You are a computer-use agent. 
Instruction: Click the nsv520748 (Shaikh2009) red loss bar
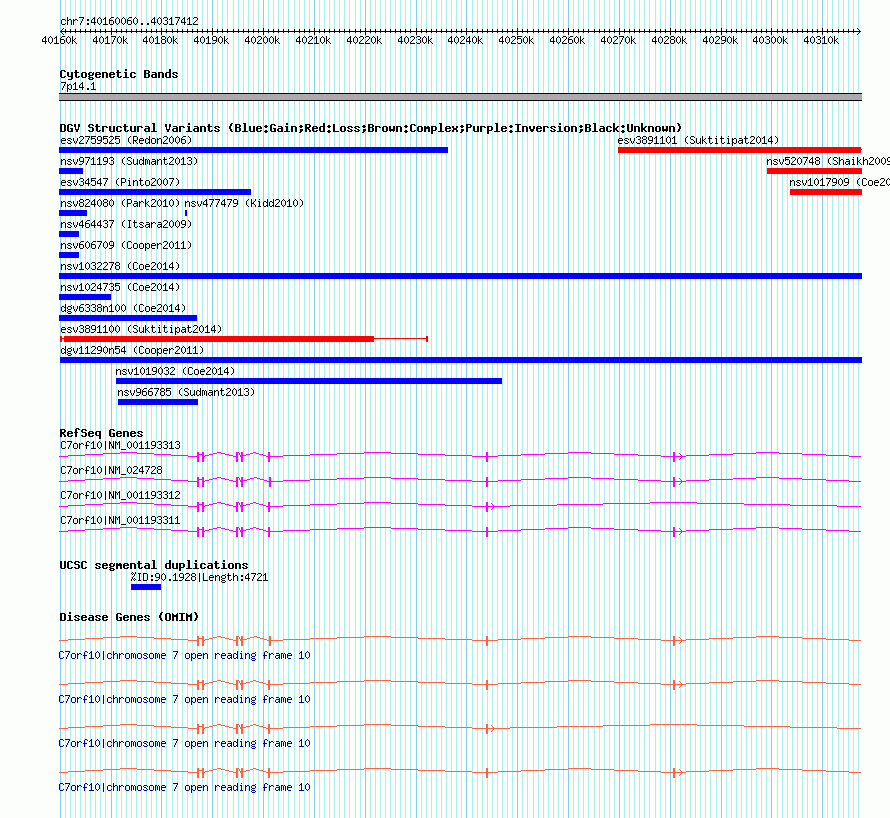[x=815, y=171]
